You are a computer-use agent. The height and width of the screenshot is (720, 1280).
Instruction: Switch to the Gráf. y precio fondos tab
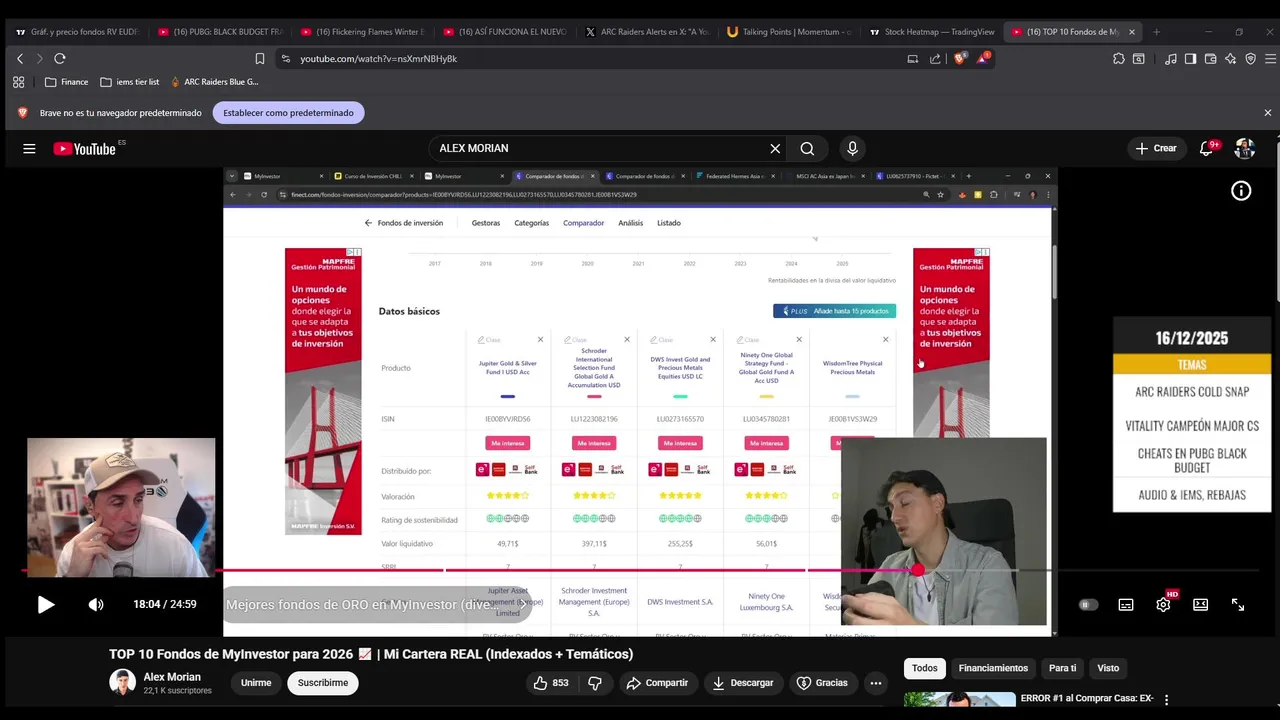pos(77,32)
